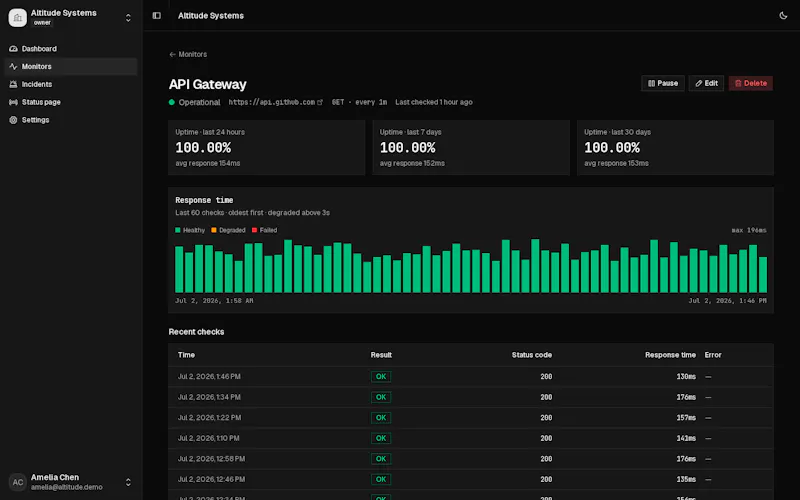
Task: Toggle the sidebar collapse icon
Action: coord(157,16)
